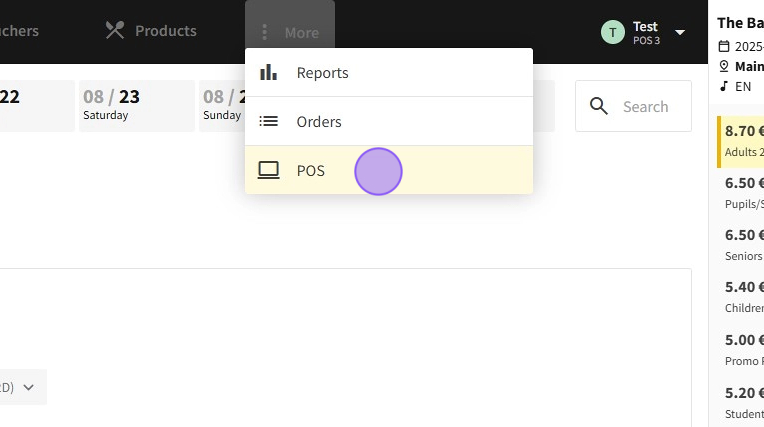Viewport: 764px width, 427px height.
Task: Select the 6.50 € Seniors ticket price
Action: coord(741,244)
